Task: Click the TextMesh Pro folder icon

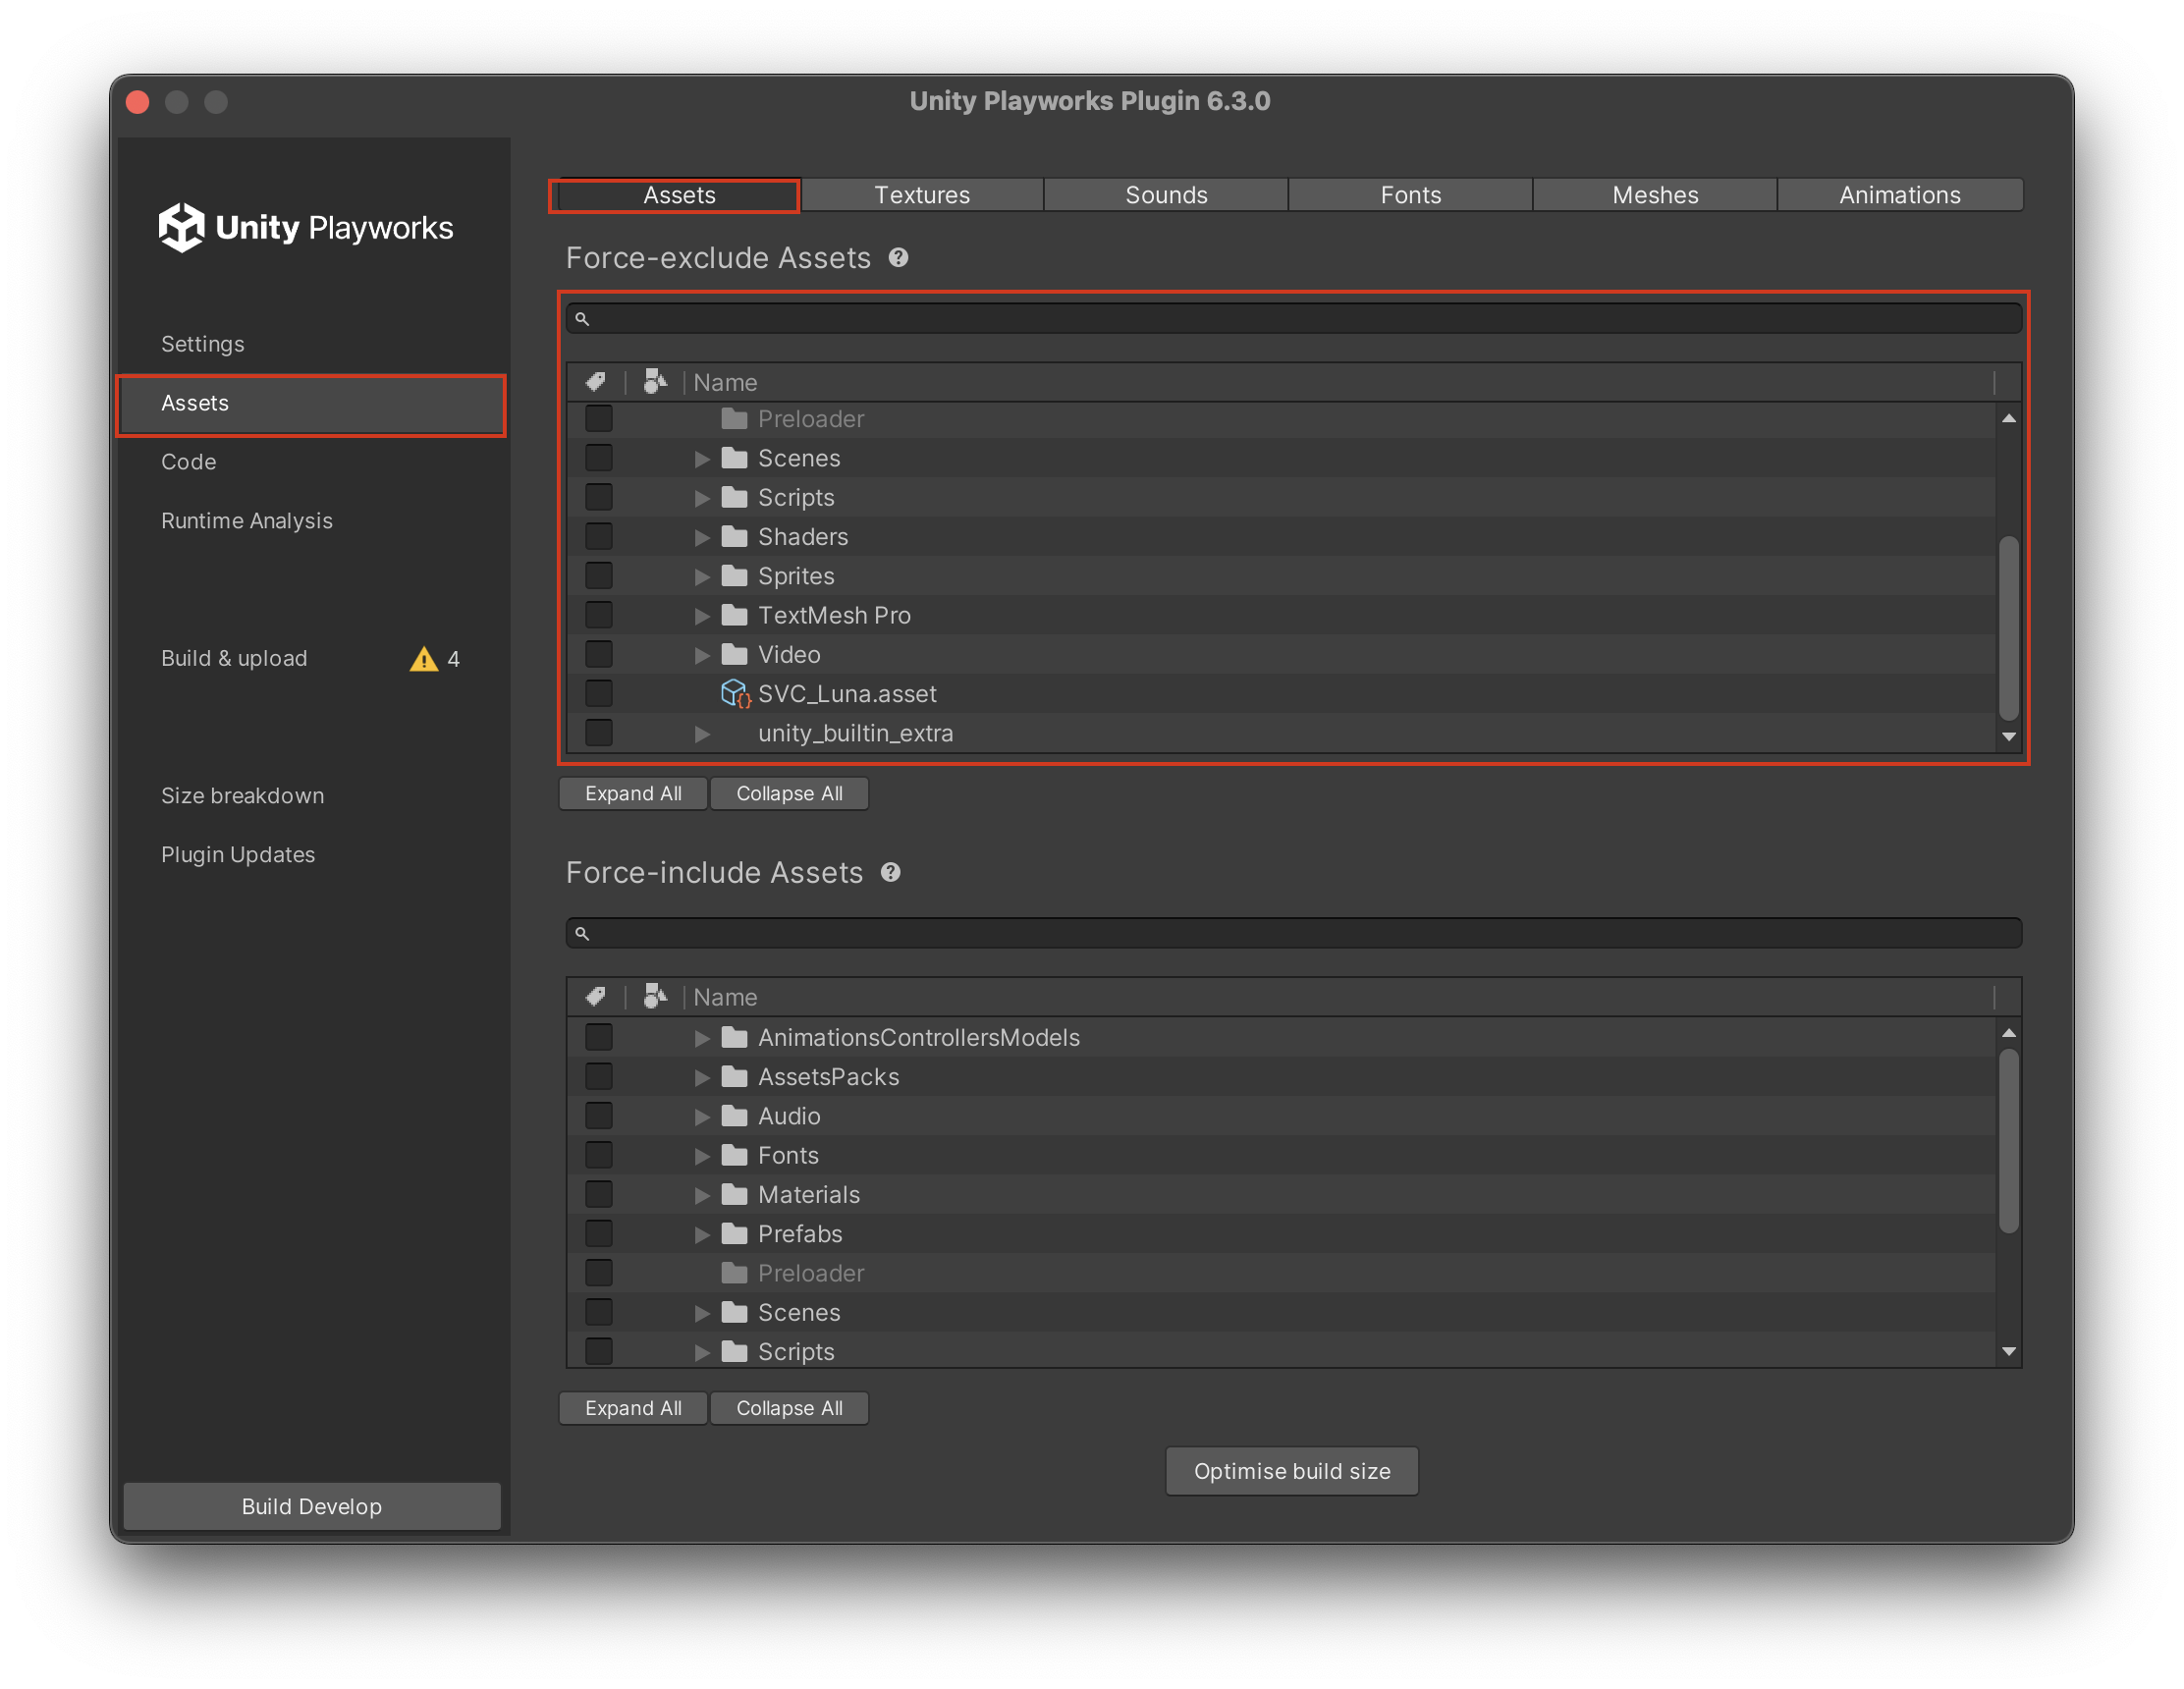Action: coord(734,615)
